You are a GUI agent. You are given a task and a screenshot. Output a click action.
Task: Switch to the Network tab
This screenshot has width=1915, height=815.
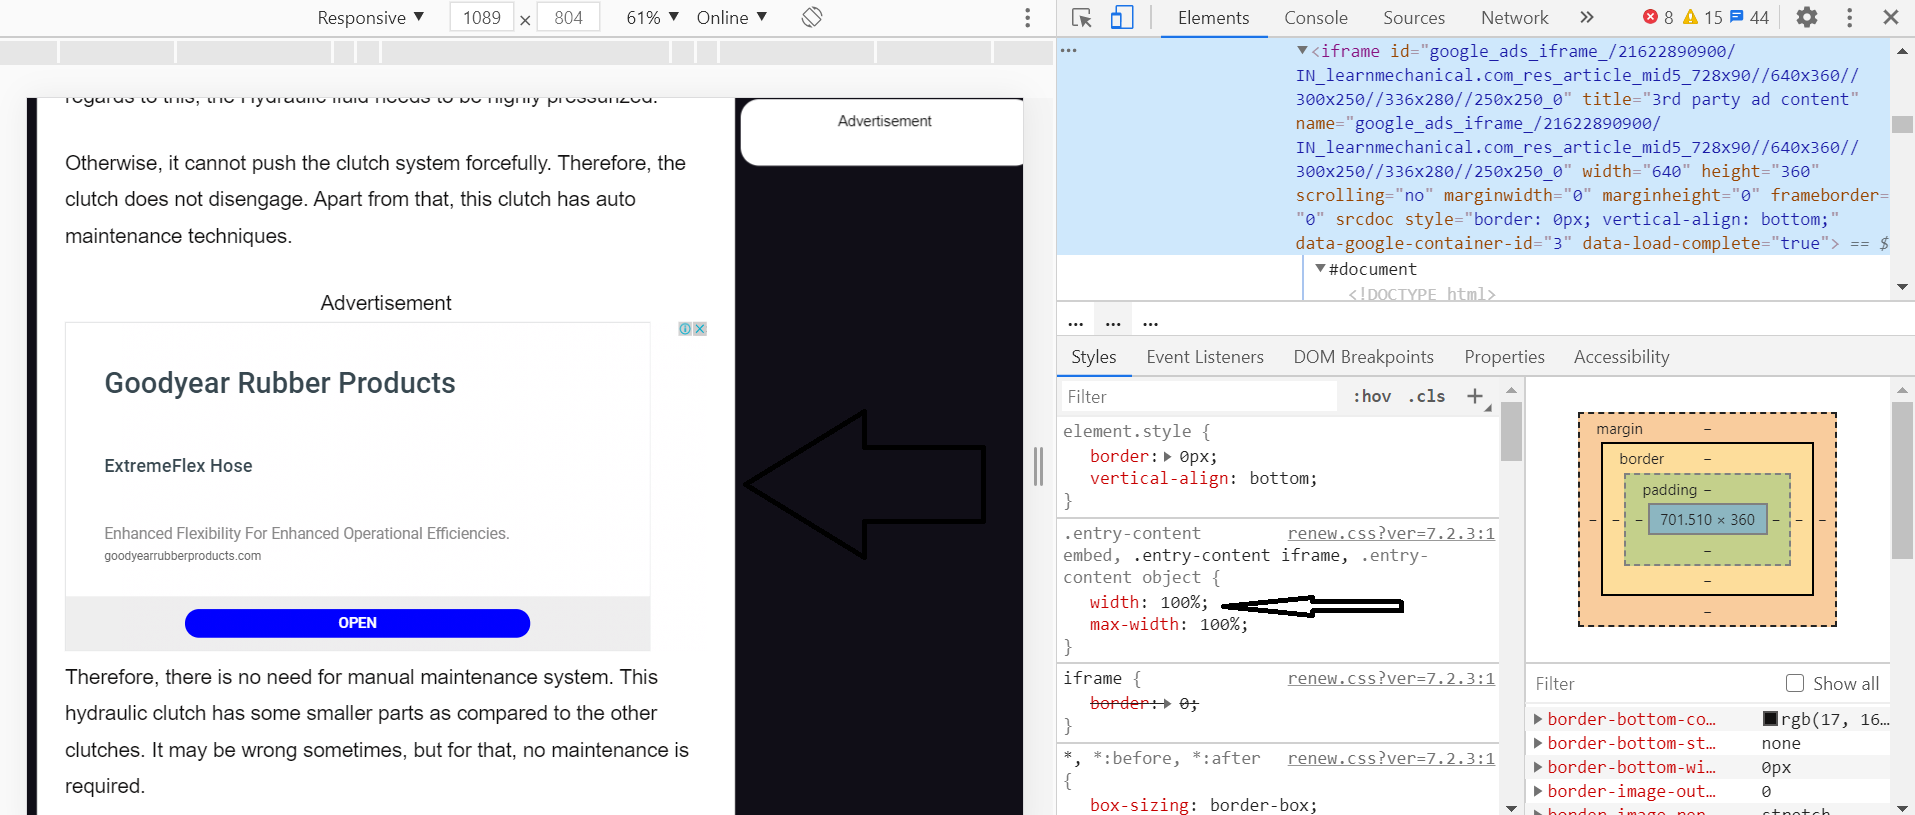(x=1514, y=18)
